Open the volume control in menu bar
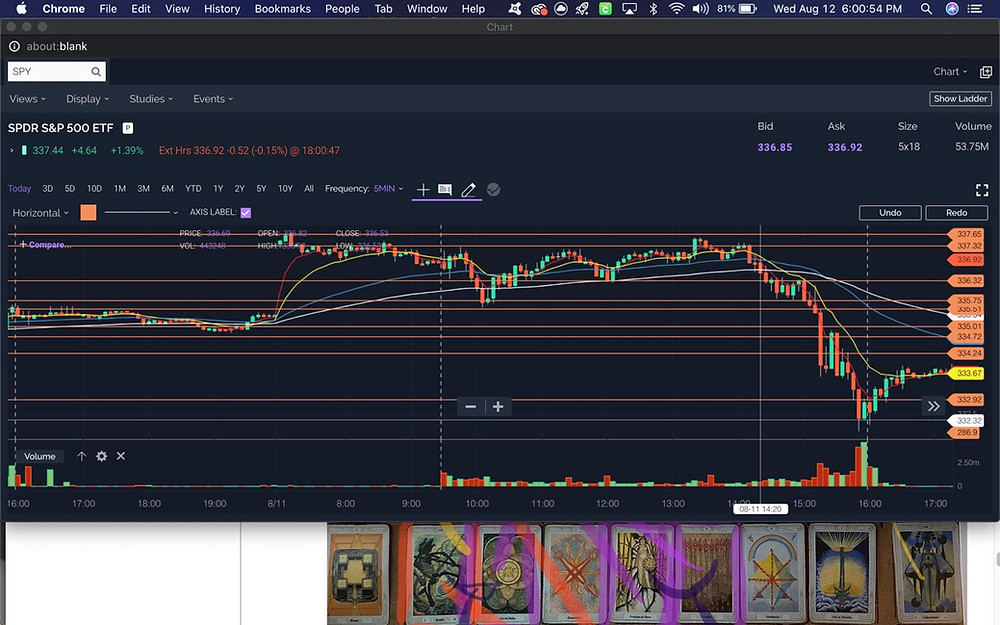 pos(700,9)
